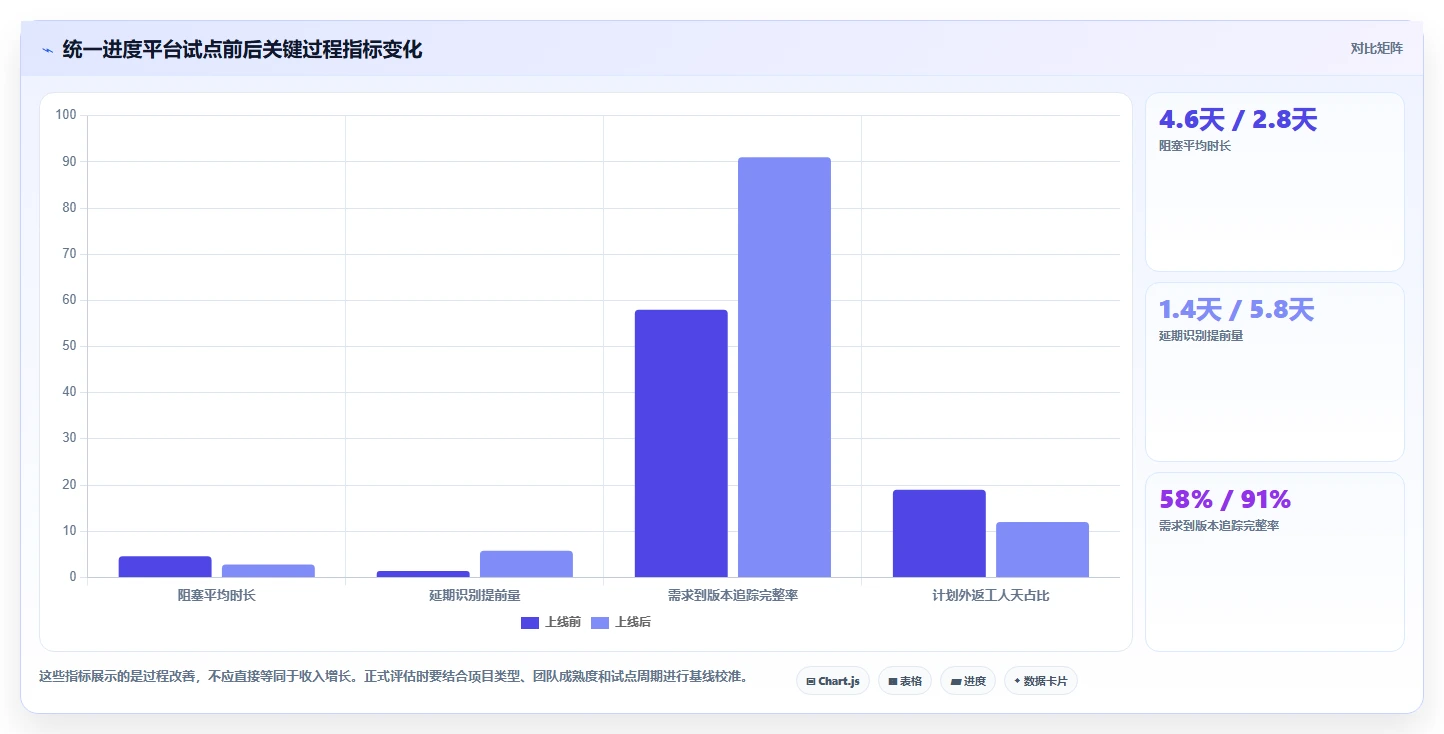The image size is (1444, 734).
Task: Click the 需求到版本追踪完整率 caption in the stat card
Action: pyautogui.click(x=1219, y=526)
